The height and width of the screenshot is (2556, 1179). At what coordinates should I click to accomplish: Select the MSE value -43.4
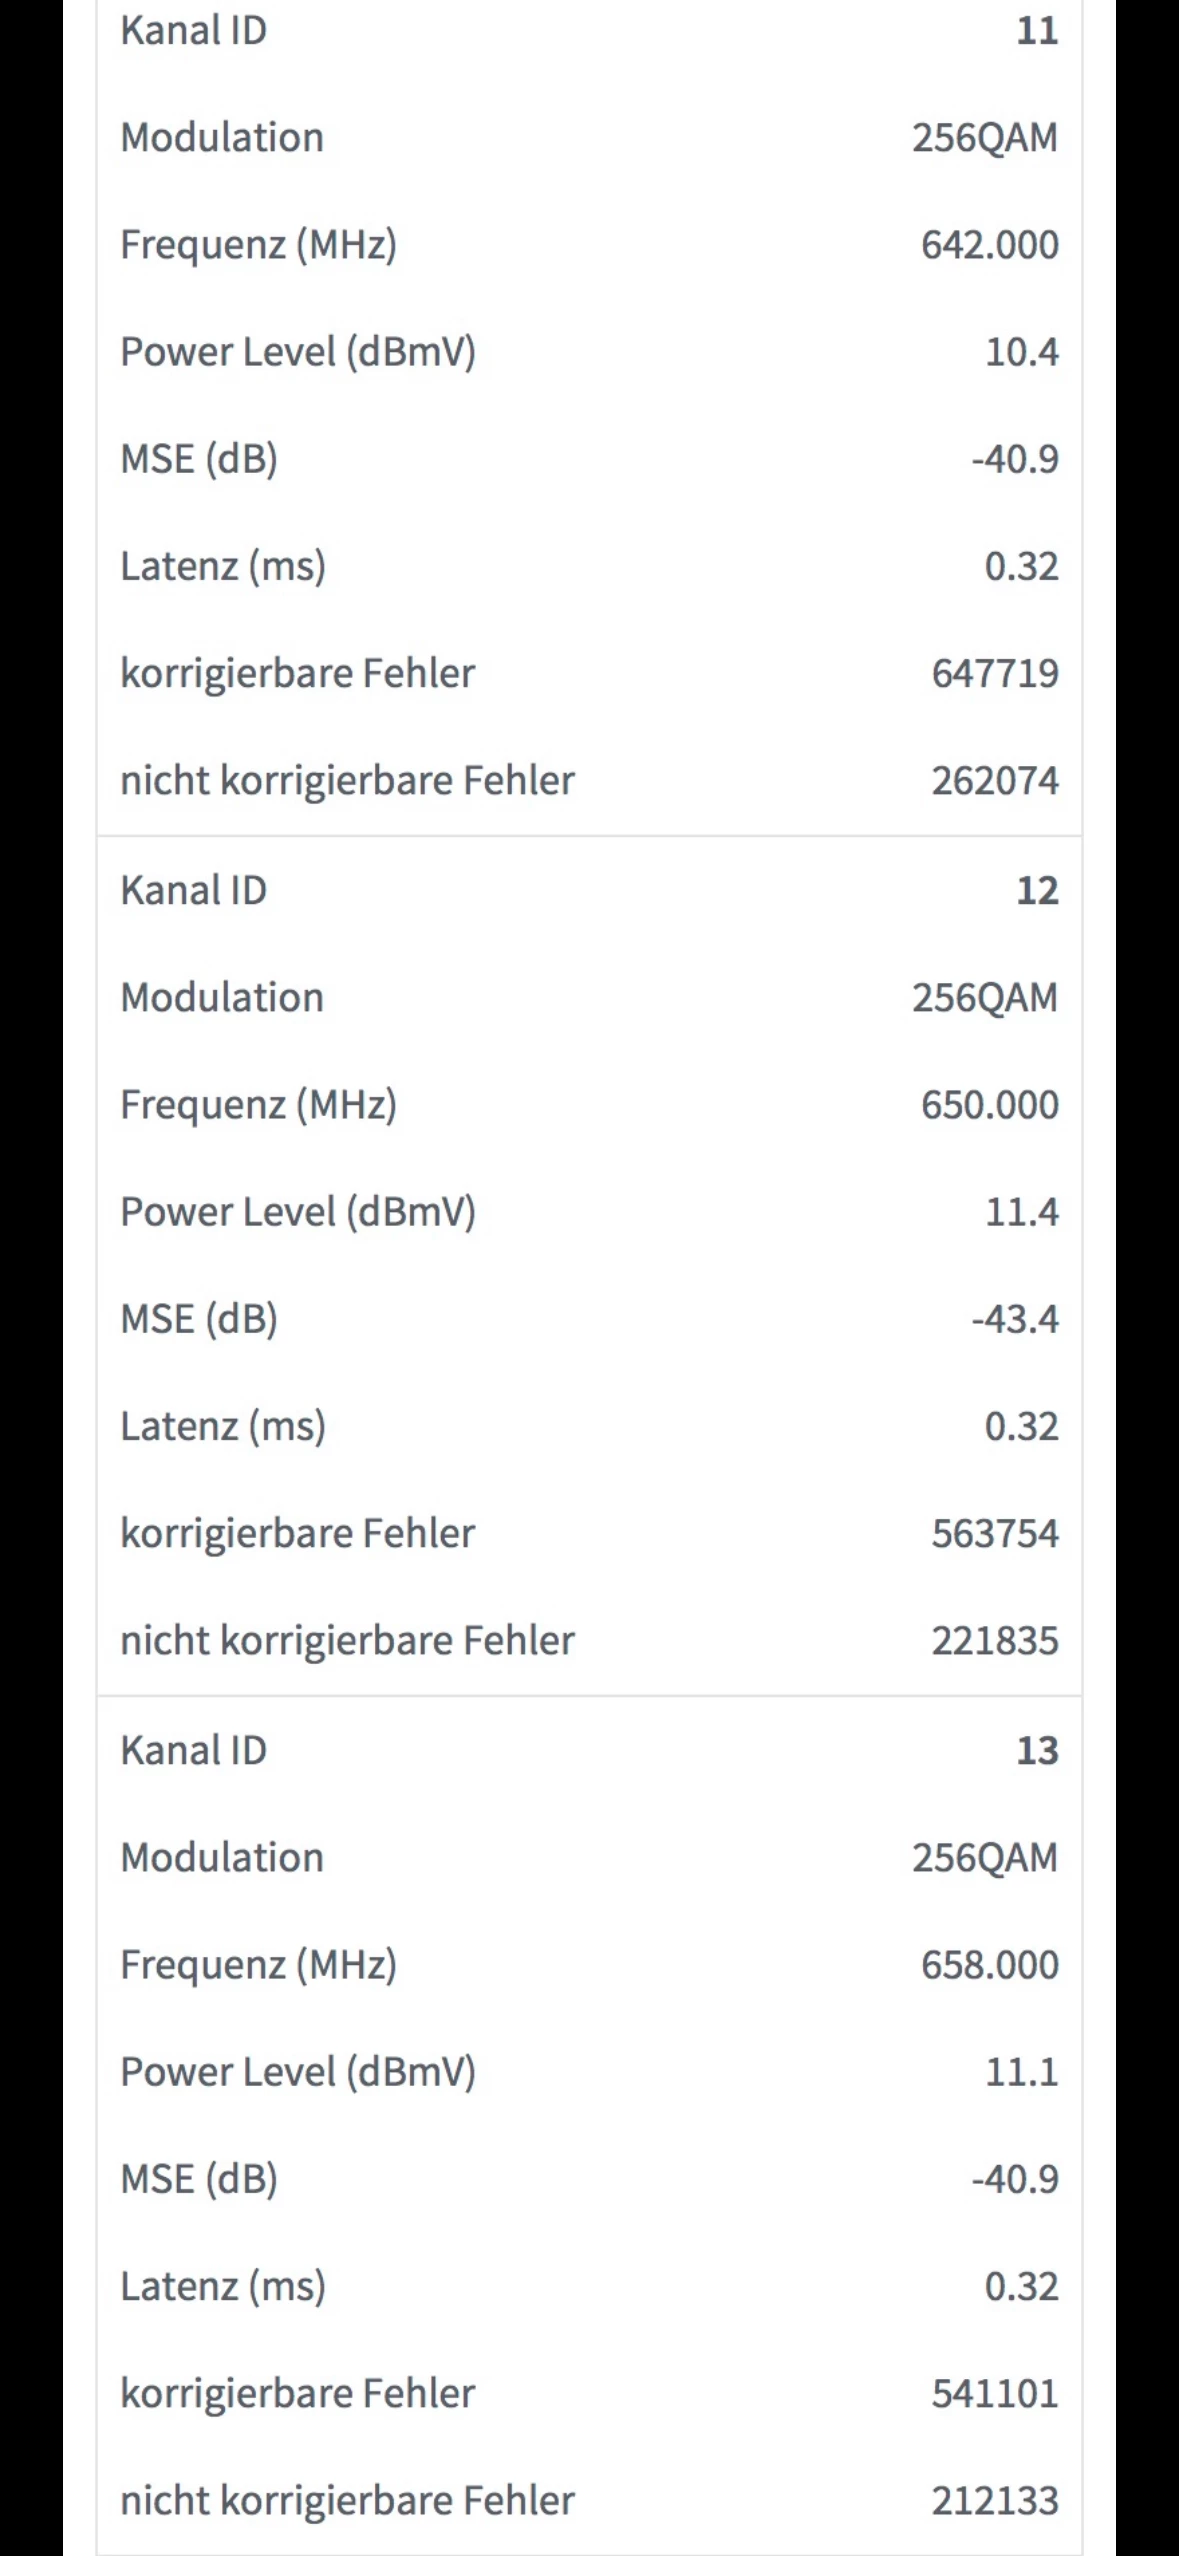[1014, 1319]
